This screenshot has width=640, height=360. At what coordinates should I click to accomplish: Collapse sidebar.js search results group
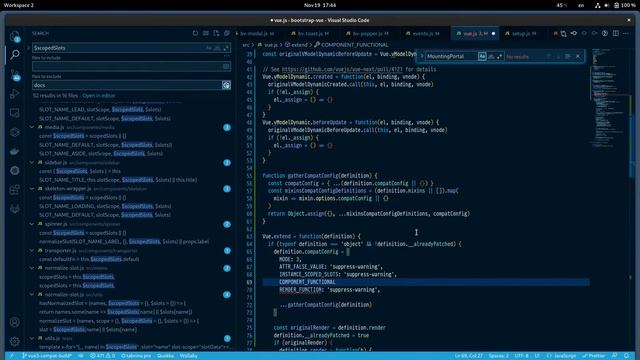pos(32,162)
